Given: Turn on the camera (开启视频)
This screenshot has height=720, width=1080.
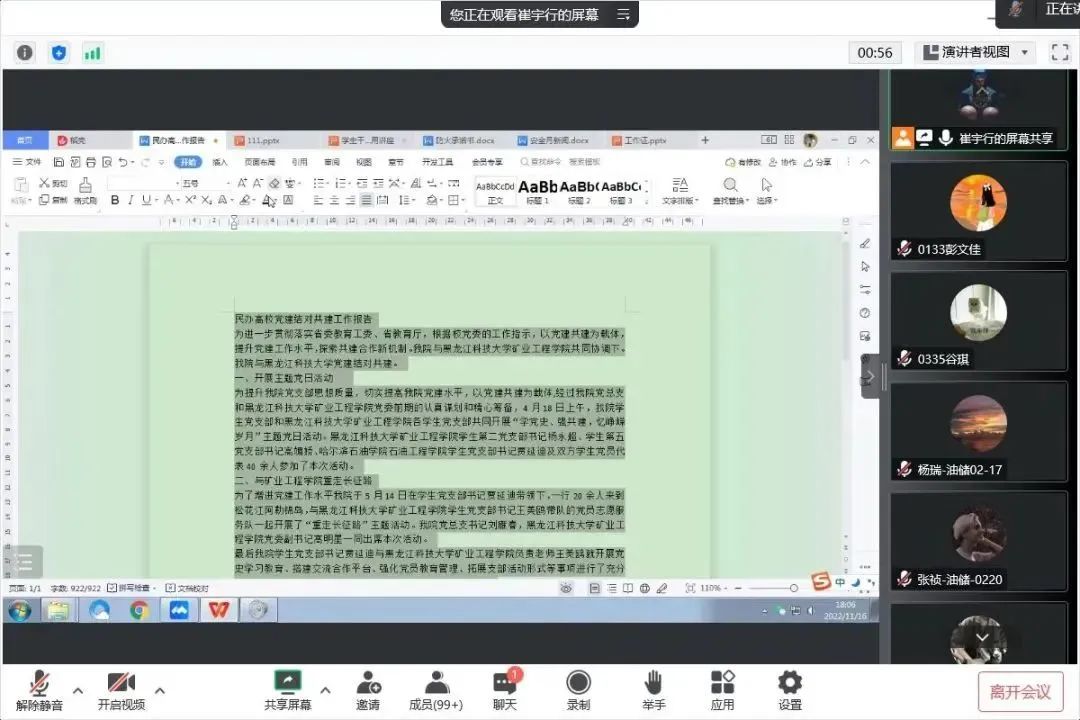Looking at the screenshot, I should (121, 684).
